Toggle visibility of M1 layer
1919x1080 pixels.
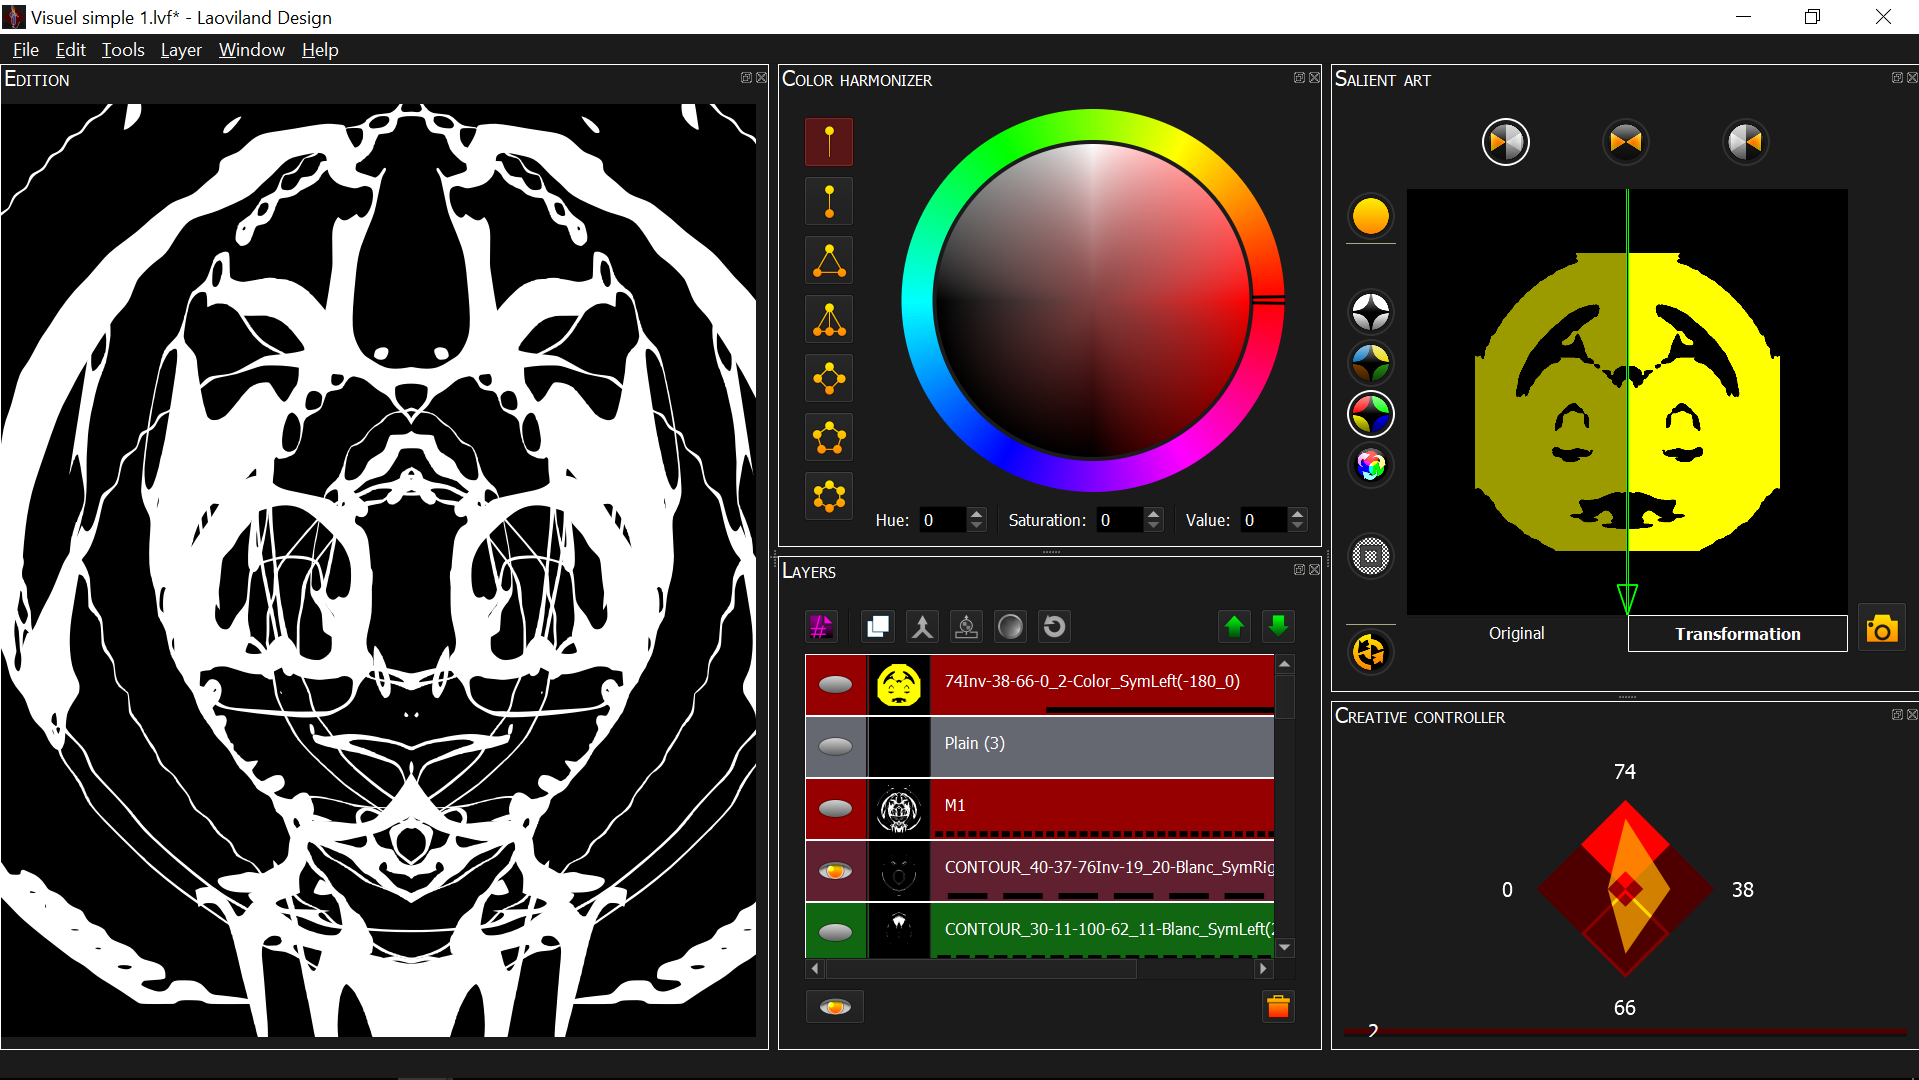click(x=835, y=809)
